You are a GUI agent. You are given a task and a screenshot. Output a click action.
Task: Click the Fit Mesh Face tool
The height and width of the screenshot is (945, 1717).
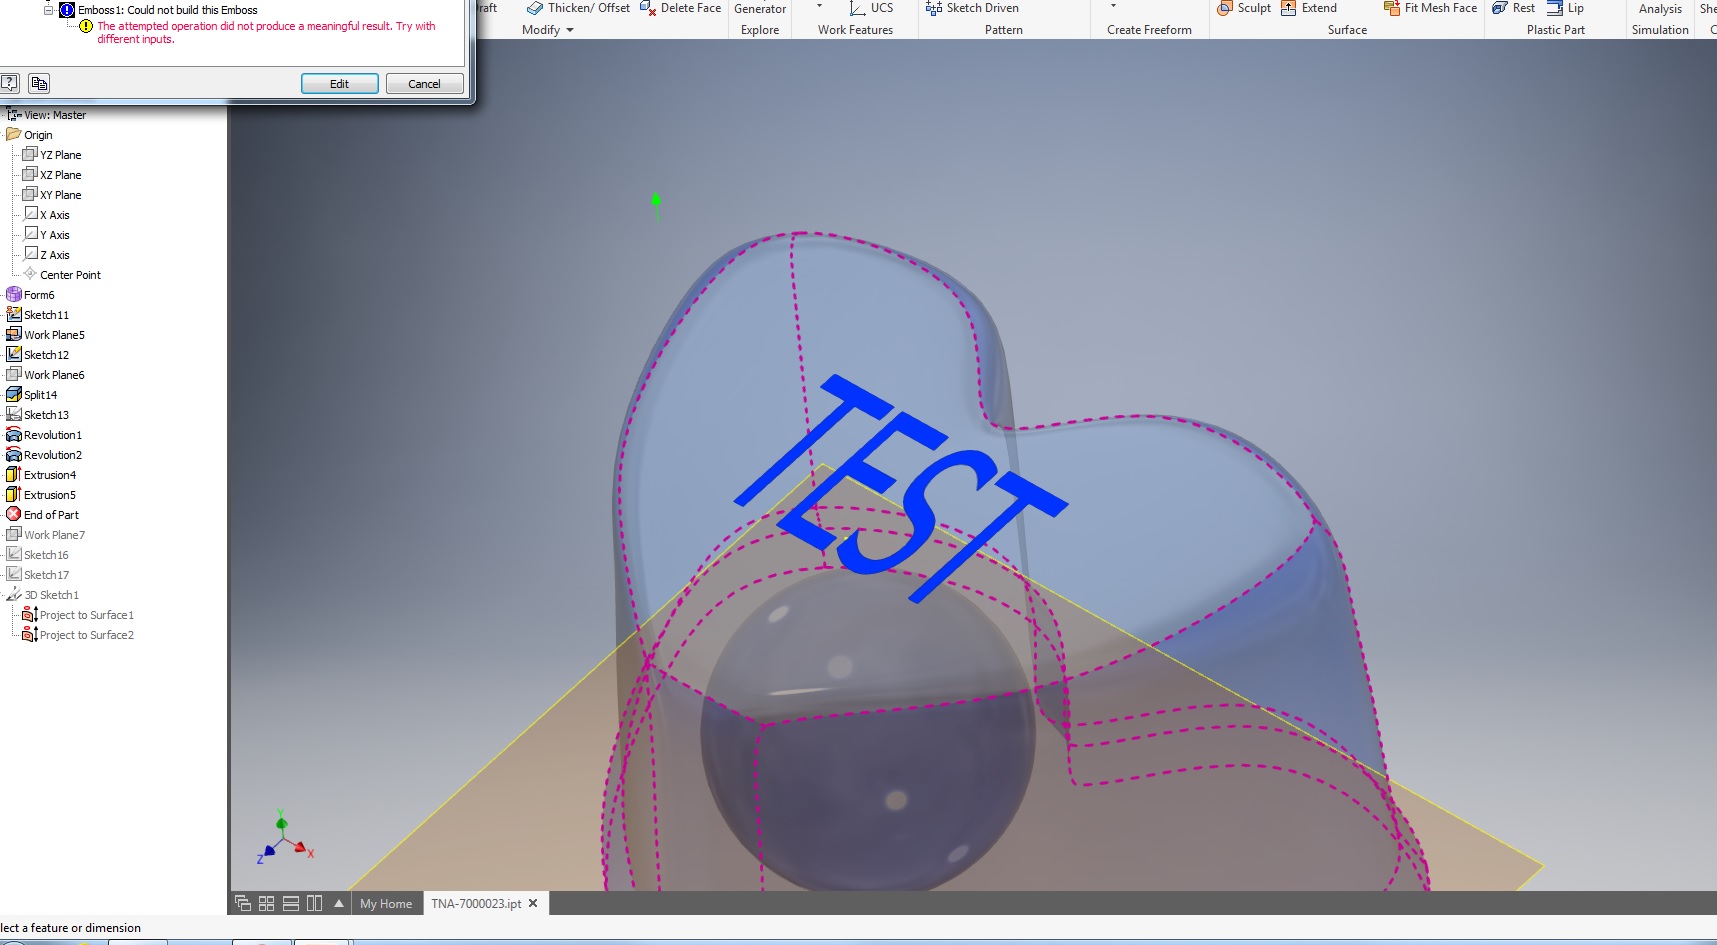pos(1429,8)
